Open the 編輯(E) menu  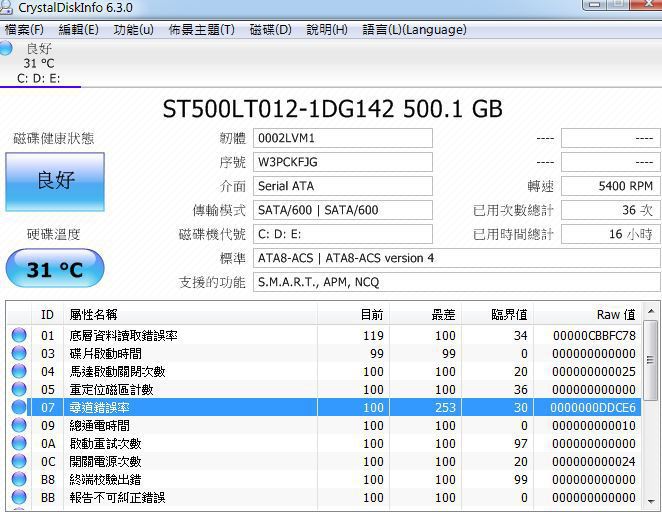pos(79,30)
